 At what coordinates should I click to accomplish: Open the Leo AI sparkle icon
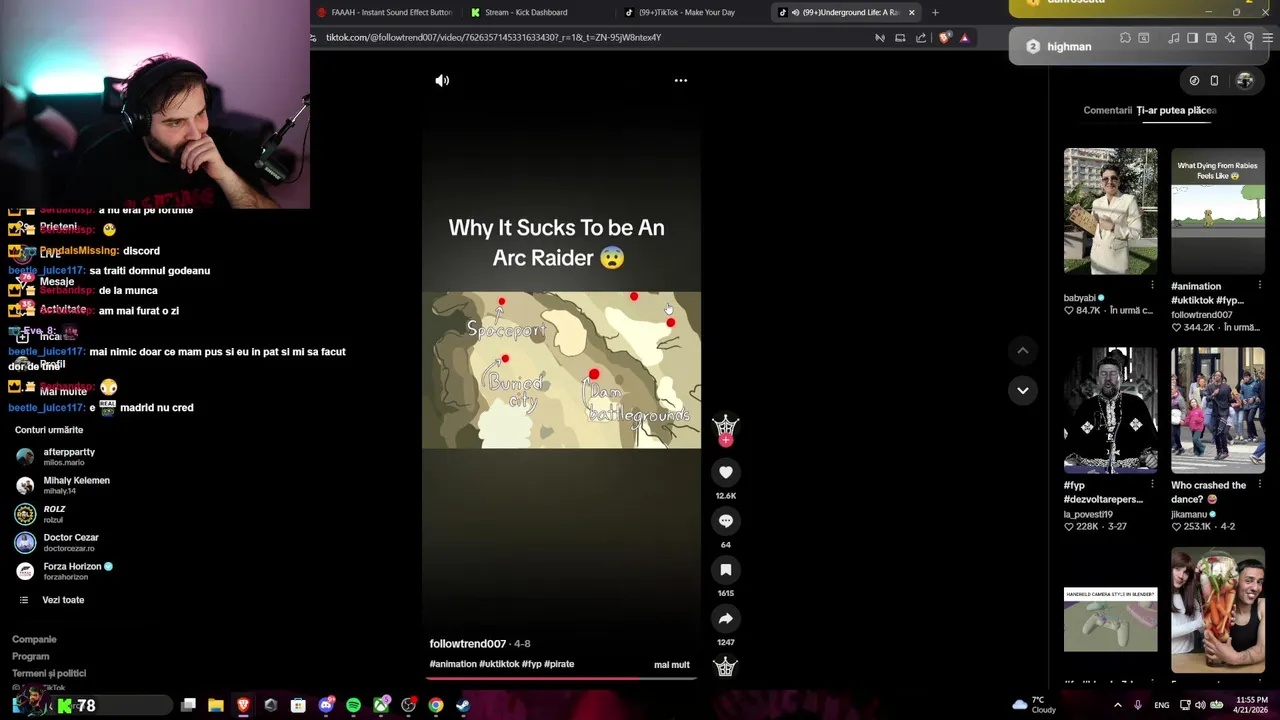pos(1230,38)
